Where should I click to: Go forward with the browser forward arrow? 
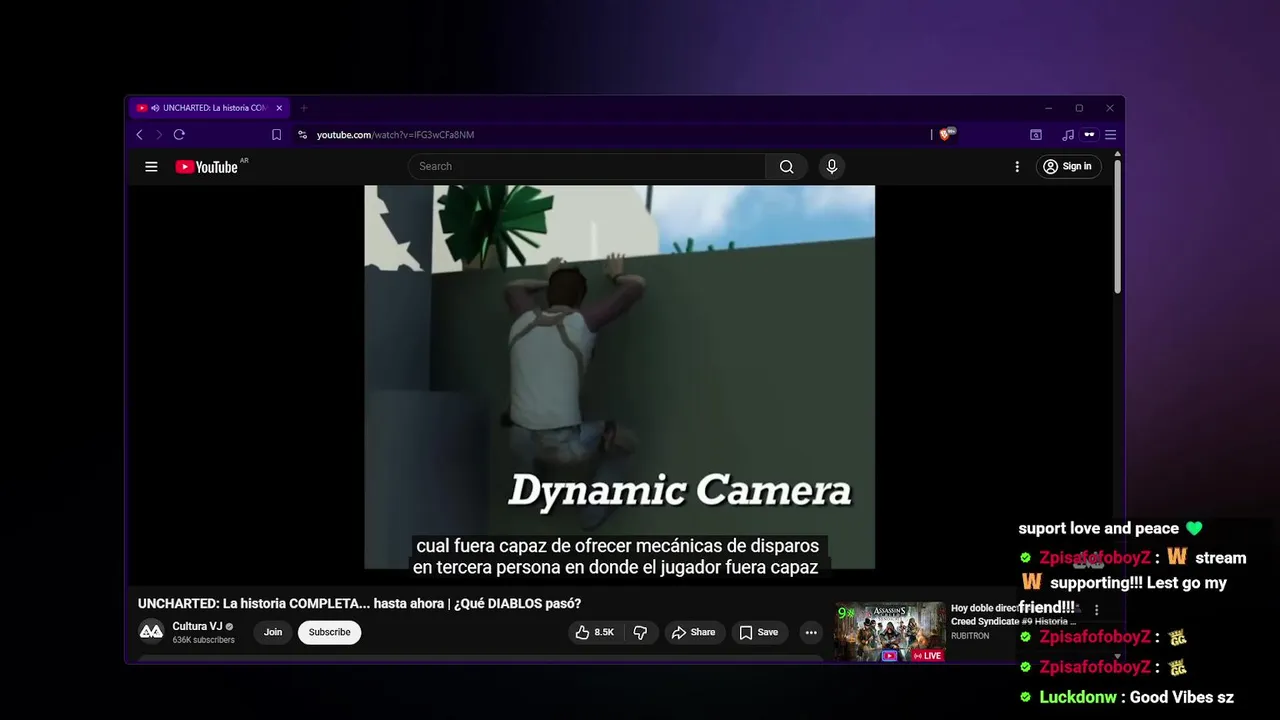[158, 135]
